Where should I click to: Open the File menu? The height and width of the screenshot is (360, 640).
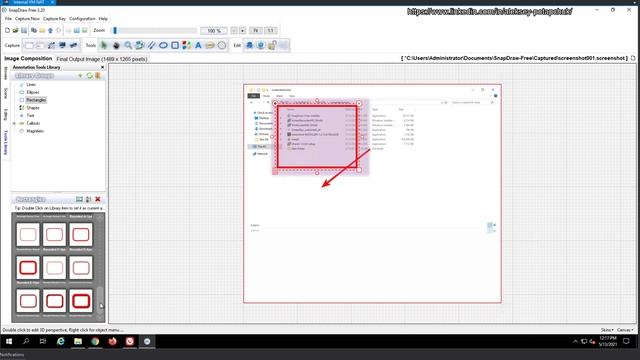click(x=8, y=19)
